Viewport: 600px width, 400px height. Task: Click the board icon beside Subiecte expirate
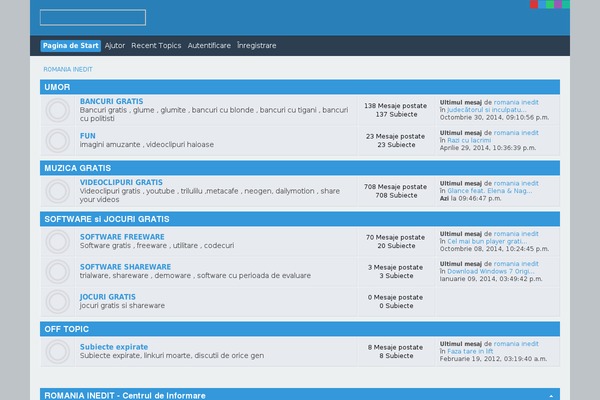tap(58, 351)
